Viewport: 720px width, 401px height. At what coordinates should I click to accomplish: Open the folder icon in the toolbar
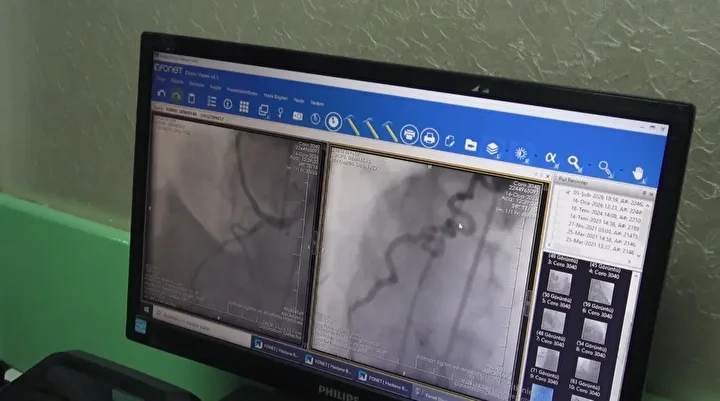[x=471, y=143]
